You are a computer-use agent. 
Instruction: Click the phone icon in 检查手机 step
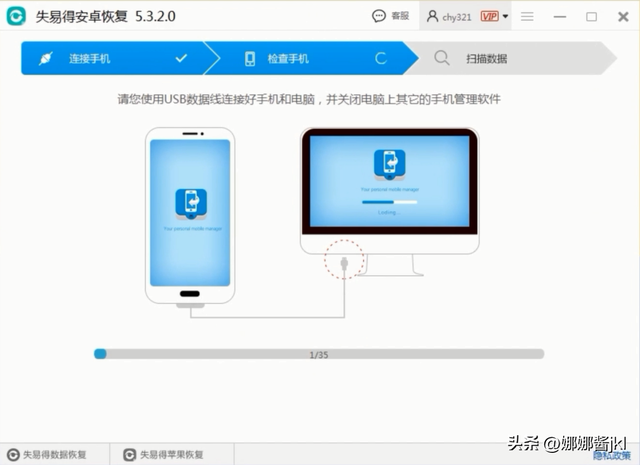(x=250, y=59)
